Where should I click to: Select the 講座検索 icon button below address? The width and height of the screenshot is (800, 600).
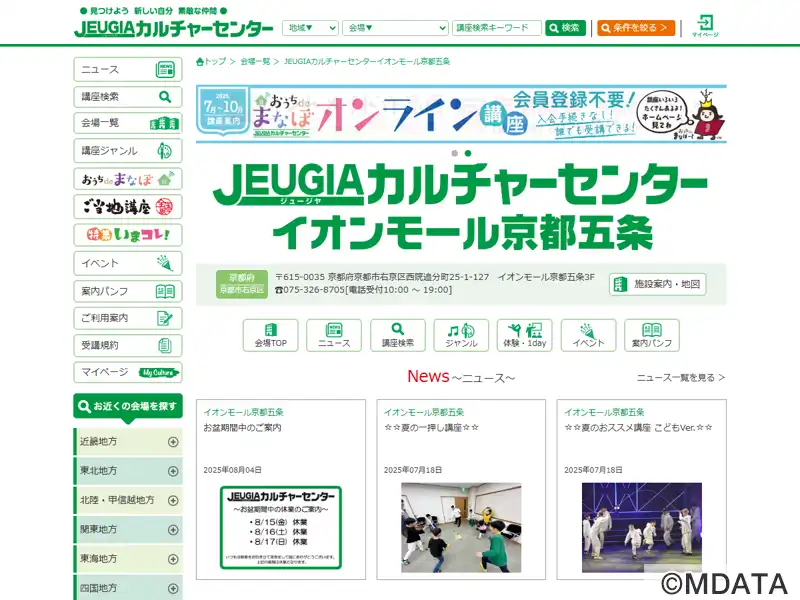tap(397, 335)
